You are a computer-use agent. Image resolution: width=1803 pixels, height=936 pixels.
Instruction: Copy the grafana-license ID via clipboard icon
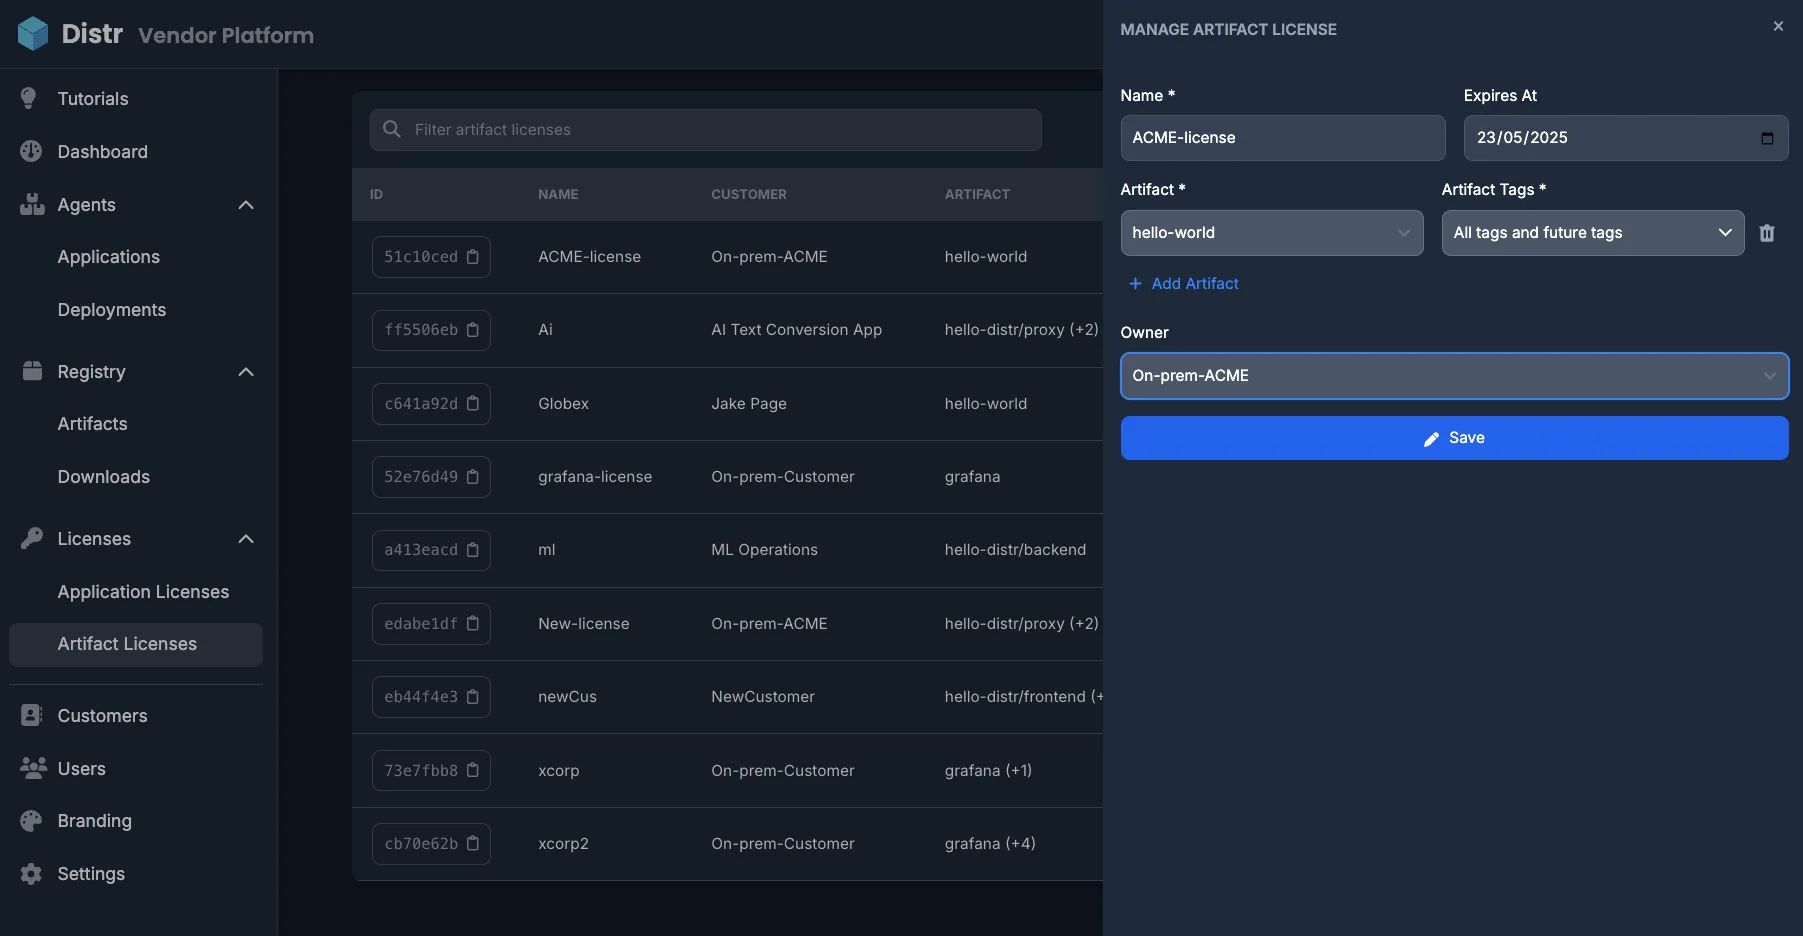pos(473,477)
